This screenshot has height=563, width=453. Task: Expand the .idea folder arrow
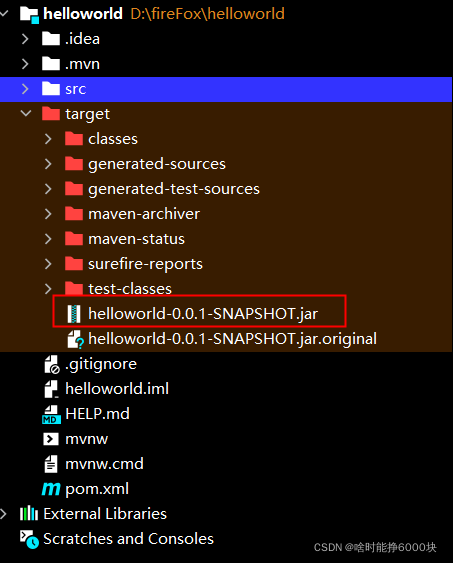25,39
